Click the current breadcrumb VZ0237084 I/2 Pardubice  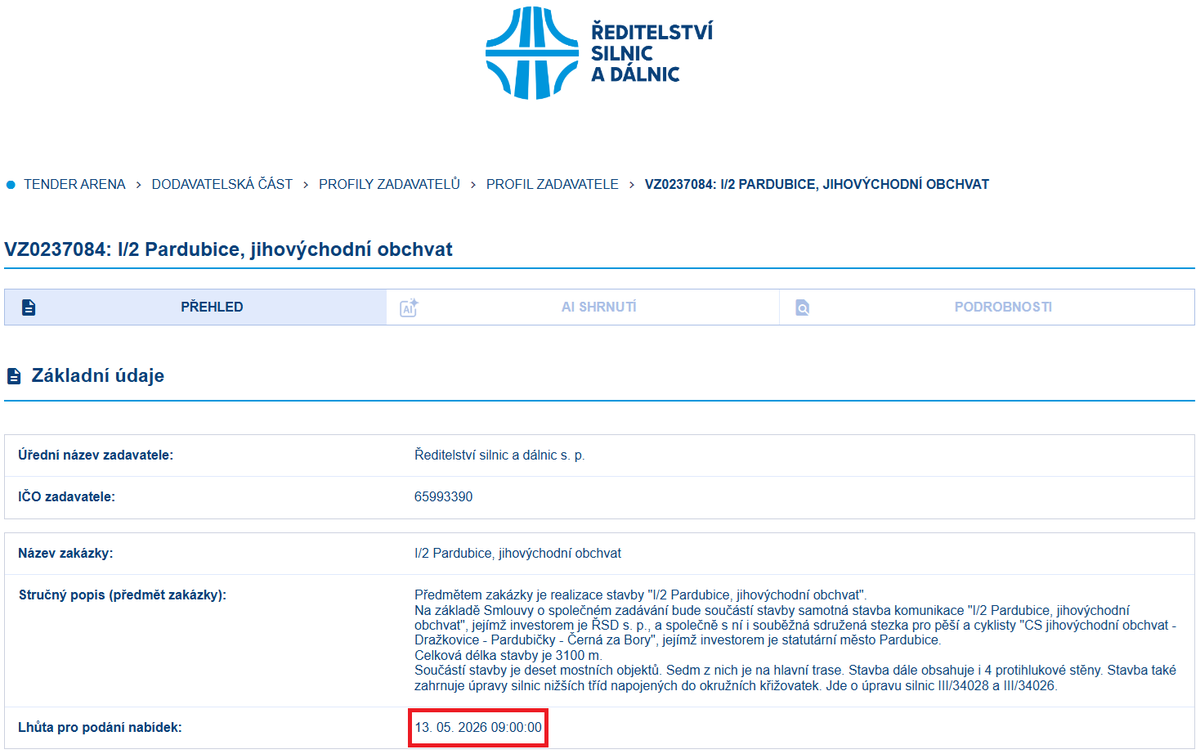(817, 184)
